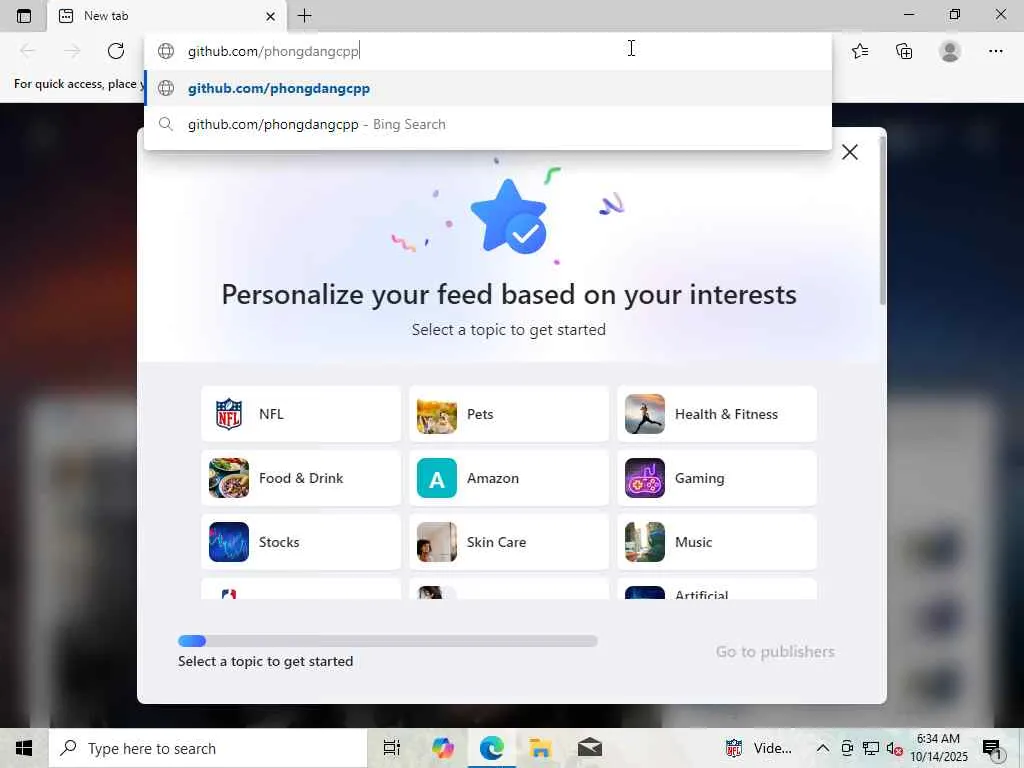The height and width of the screenshot is (768, 1024).
Task: Open Mail app from the taskbar
Action: click(x=590, y=748)
